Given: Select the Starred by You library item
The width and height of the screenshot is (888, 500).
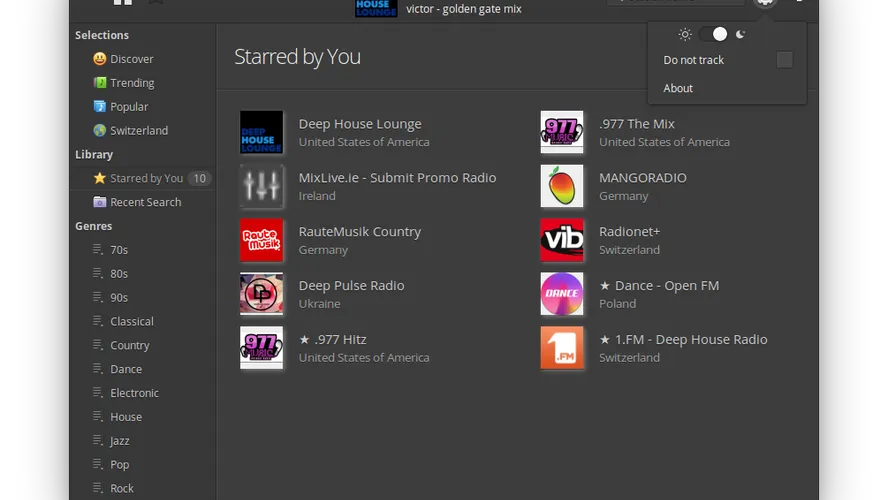Looking at the screenshot, I should 146,178.
